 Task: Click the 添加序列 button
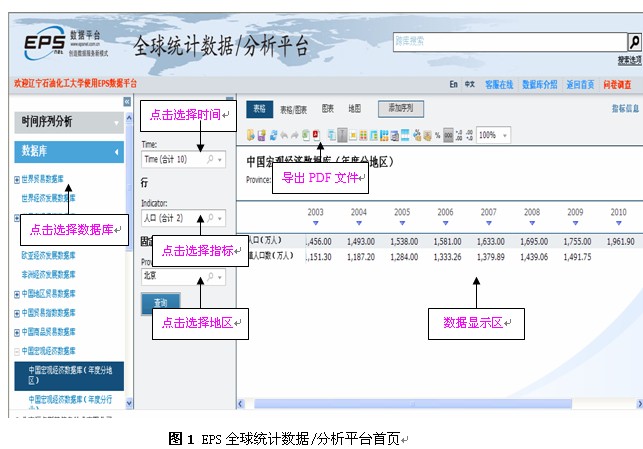[x=401, y=109]
